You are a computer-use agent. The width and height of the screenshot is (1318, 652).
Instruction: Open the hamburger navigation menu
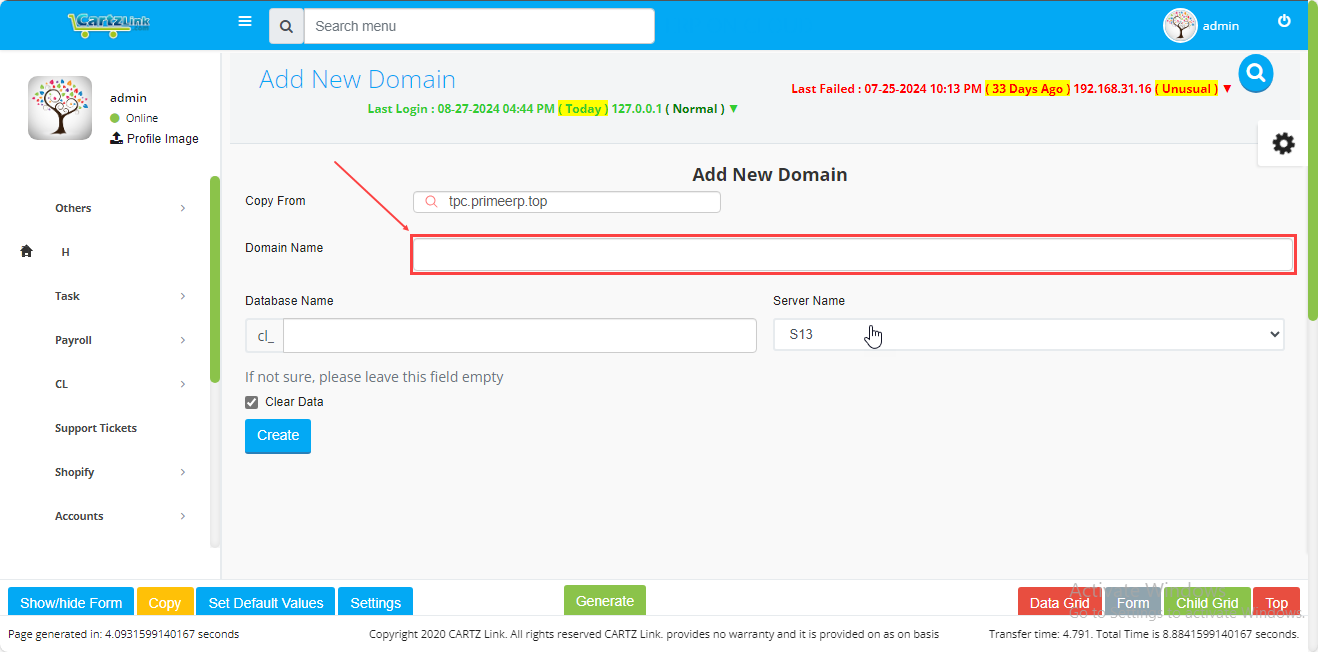coord(245,21)
